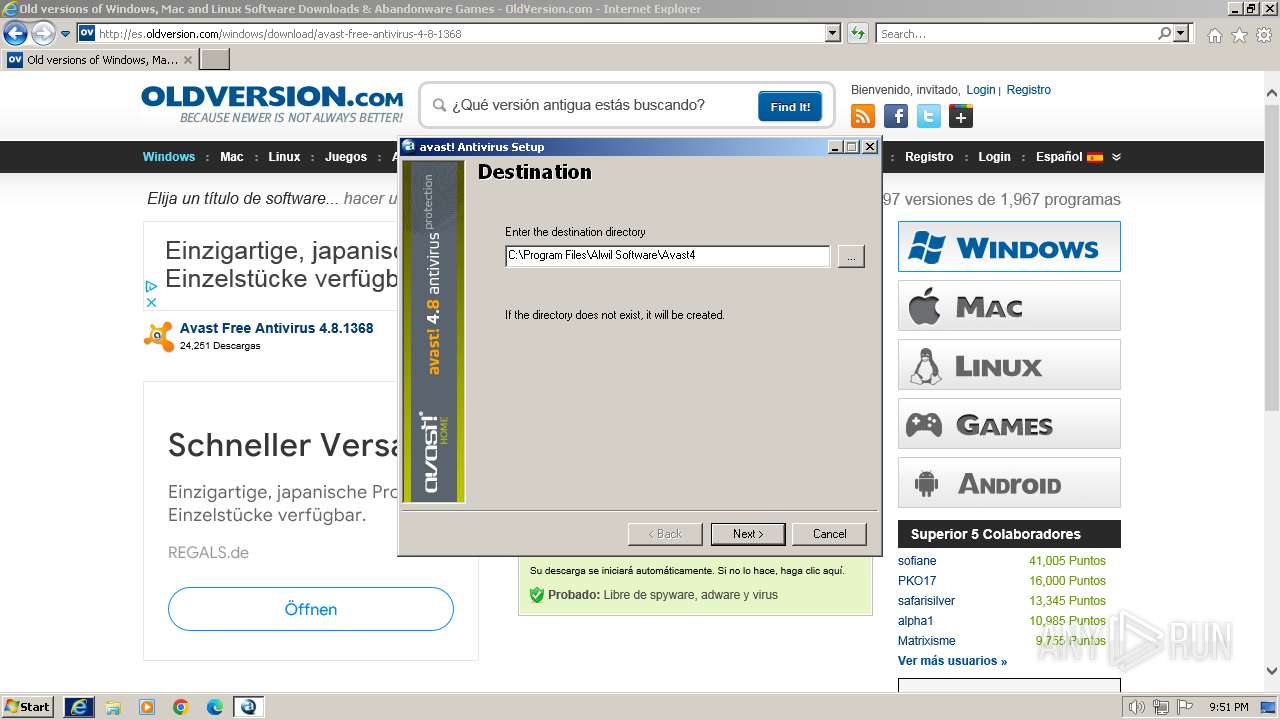Image resolution: width=1280 pixels, height=720 pixels.
Task: Select Mac in the site navigation bar
Action: (x=232, y=157)
